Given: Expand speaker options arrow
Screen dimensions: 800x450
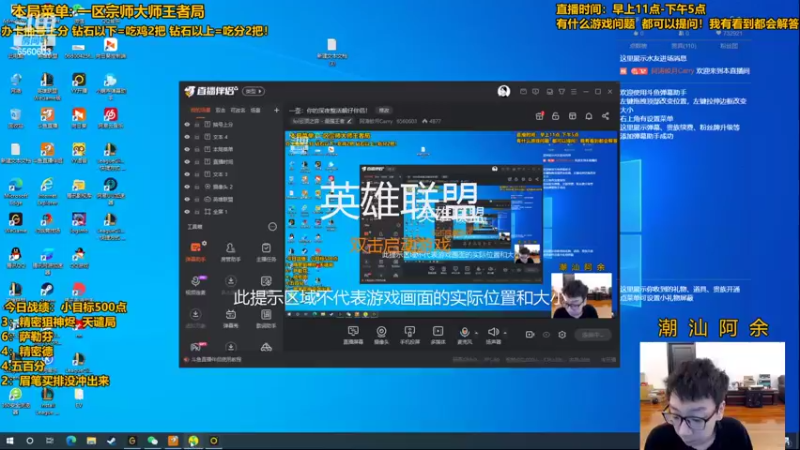Looking at the screenshot, I should coord(505,333).
